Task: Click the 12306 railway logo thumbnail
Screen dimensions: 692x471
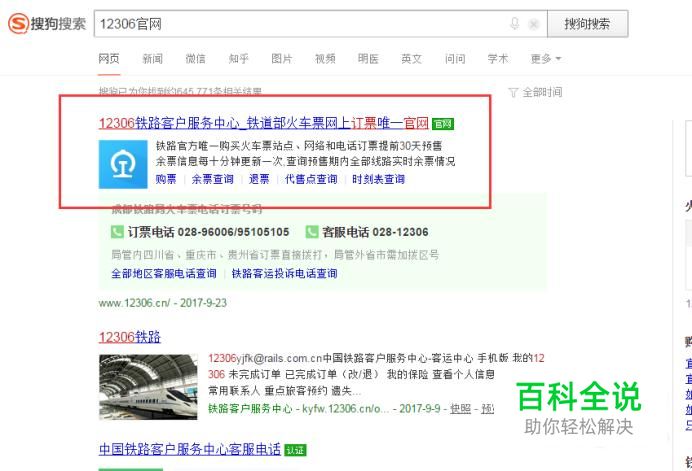Action: pos(123,164)
